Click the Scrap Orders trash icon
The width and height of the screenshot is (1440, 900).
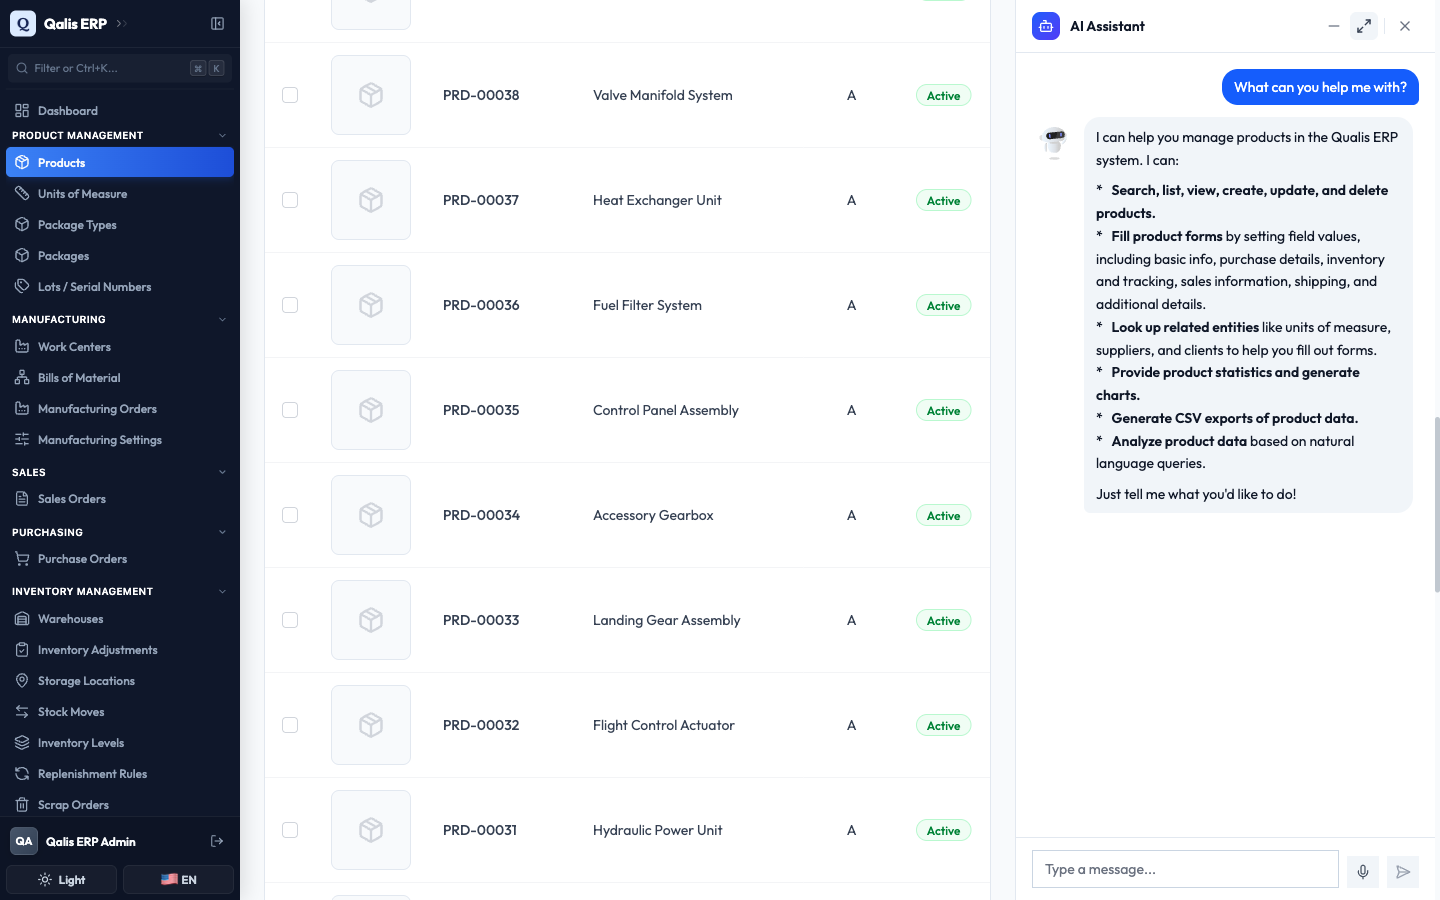point(22,805)
